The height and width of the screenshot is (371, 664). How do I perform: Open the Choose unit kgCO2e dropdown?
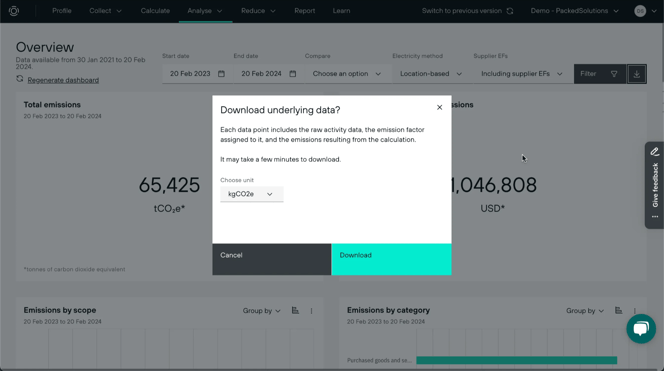[x=252, y=194]
